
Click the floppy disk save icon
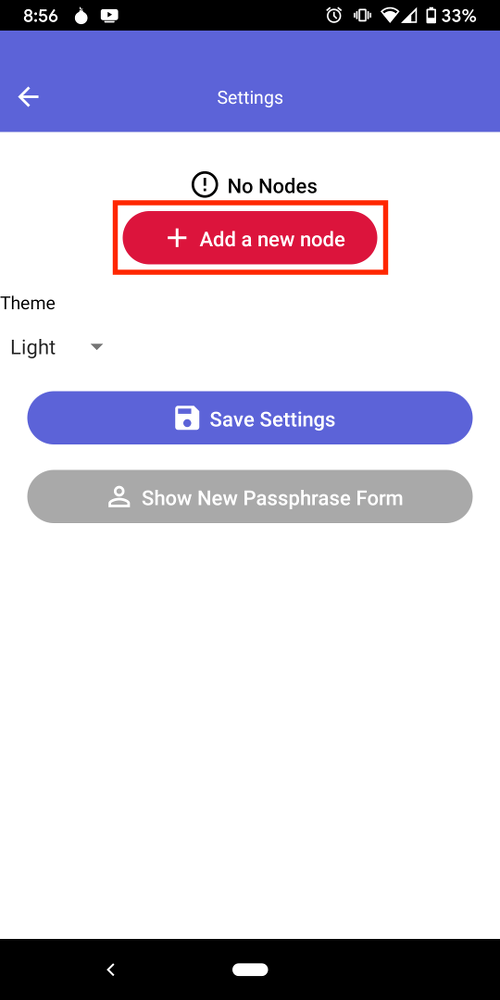(187, 418)
